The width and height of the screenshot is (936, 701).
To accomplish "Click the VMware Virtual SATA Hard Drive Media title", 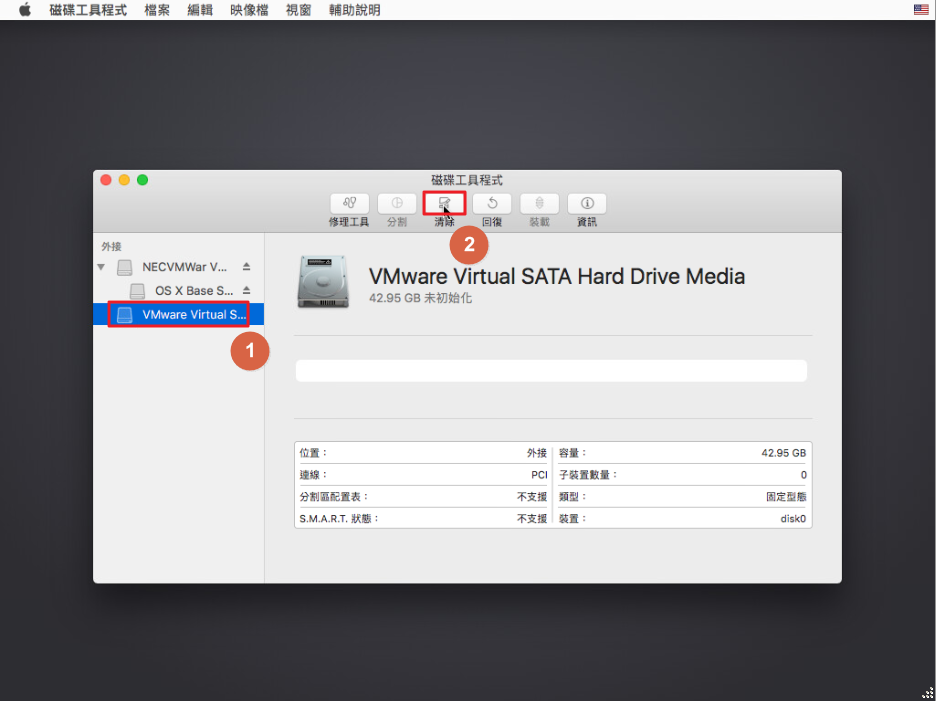I will coord(557,276).
